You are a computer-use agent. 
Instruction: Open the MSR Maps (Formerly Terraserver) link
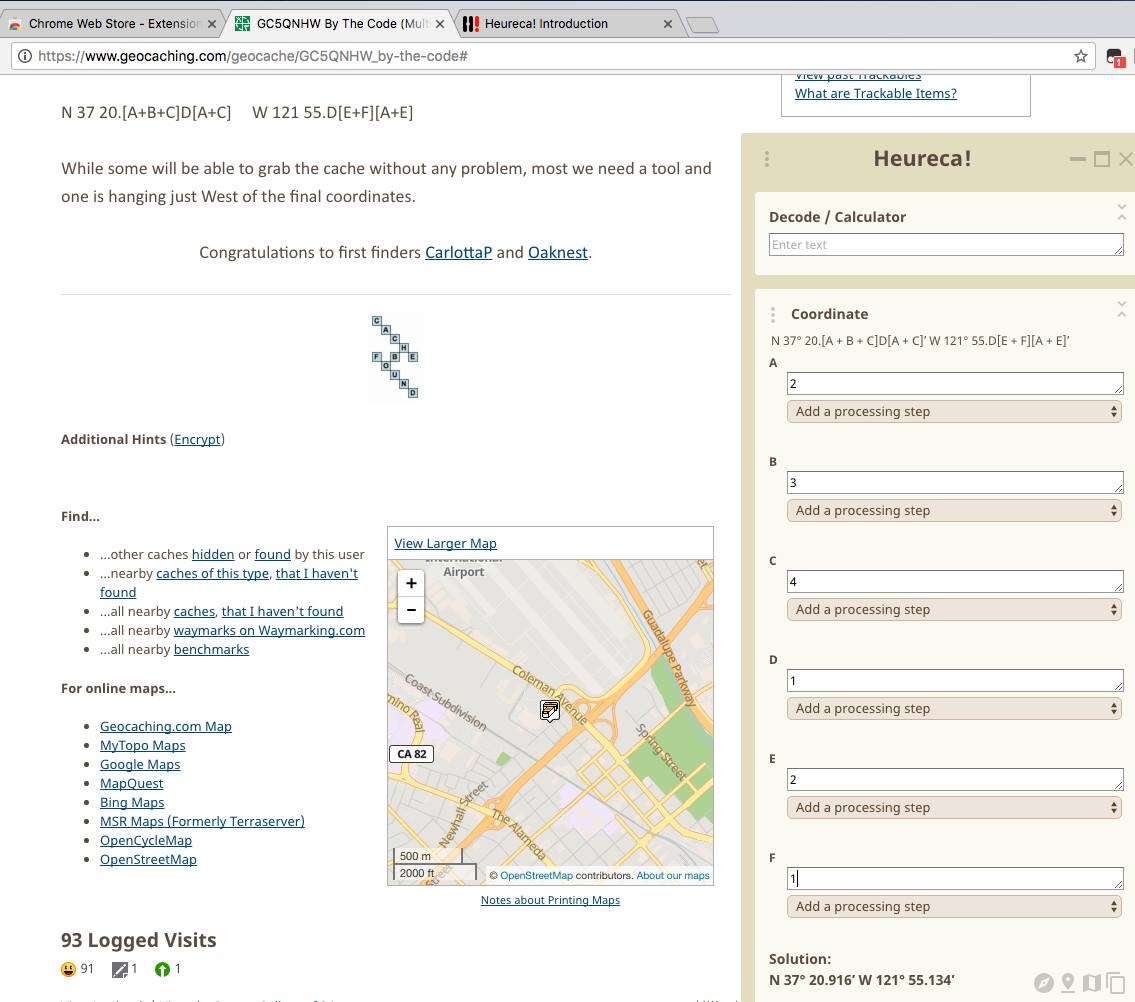[x=202, y=822]
